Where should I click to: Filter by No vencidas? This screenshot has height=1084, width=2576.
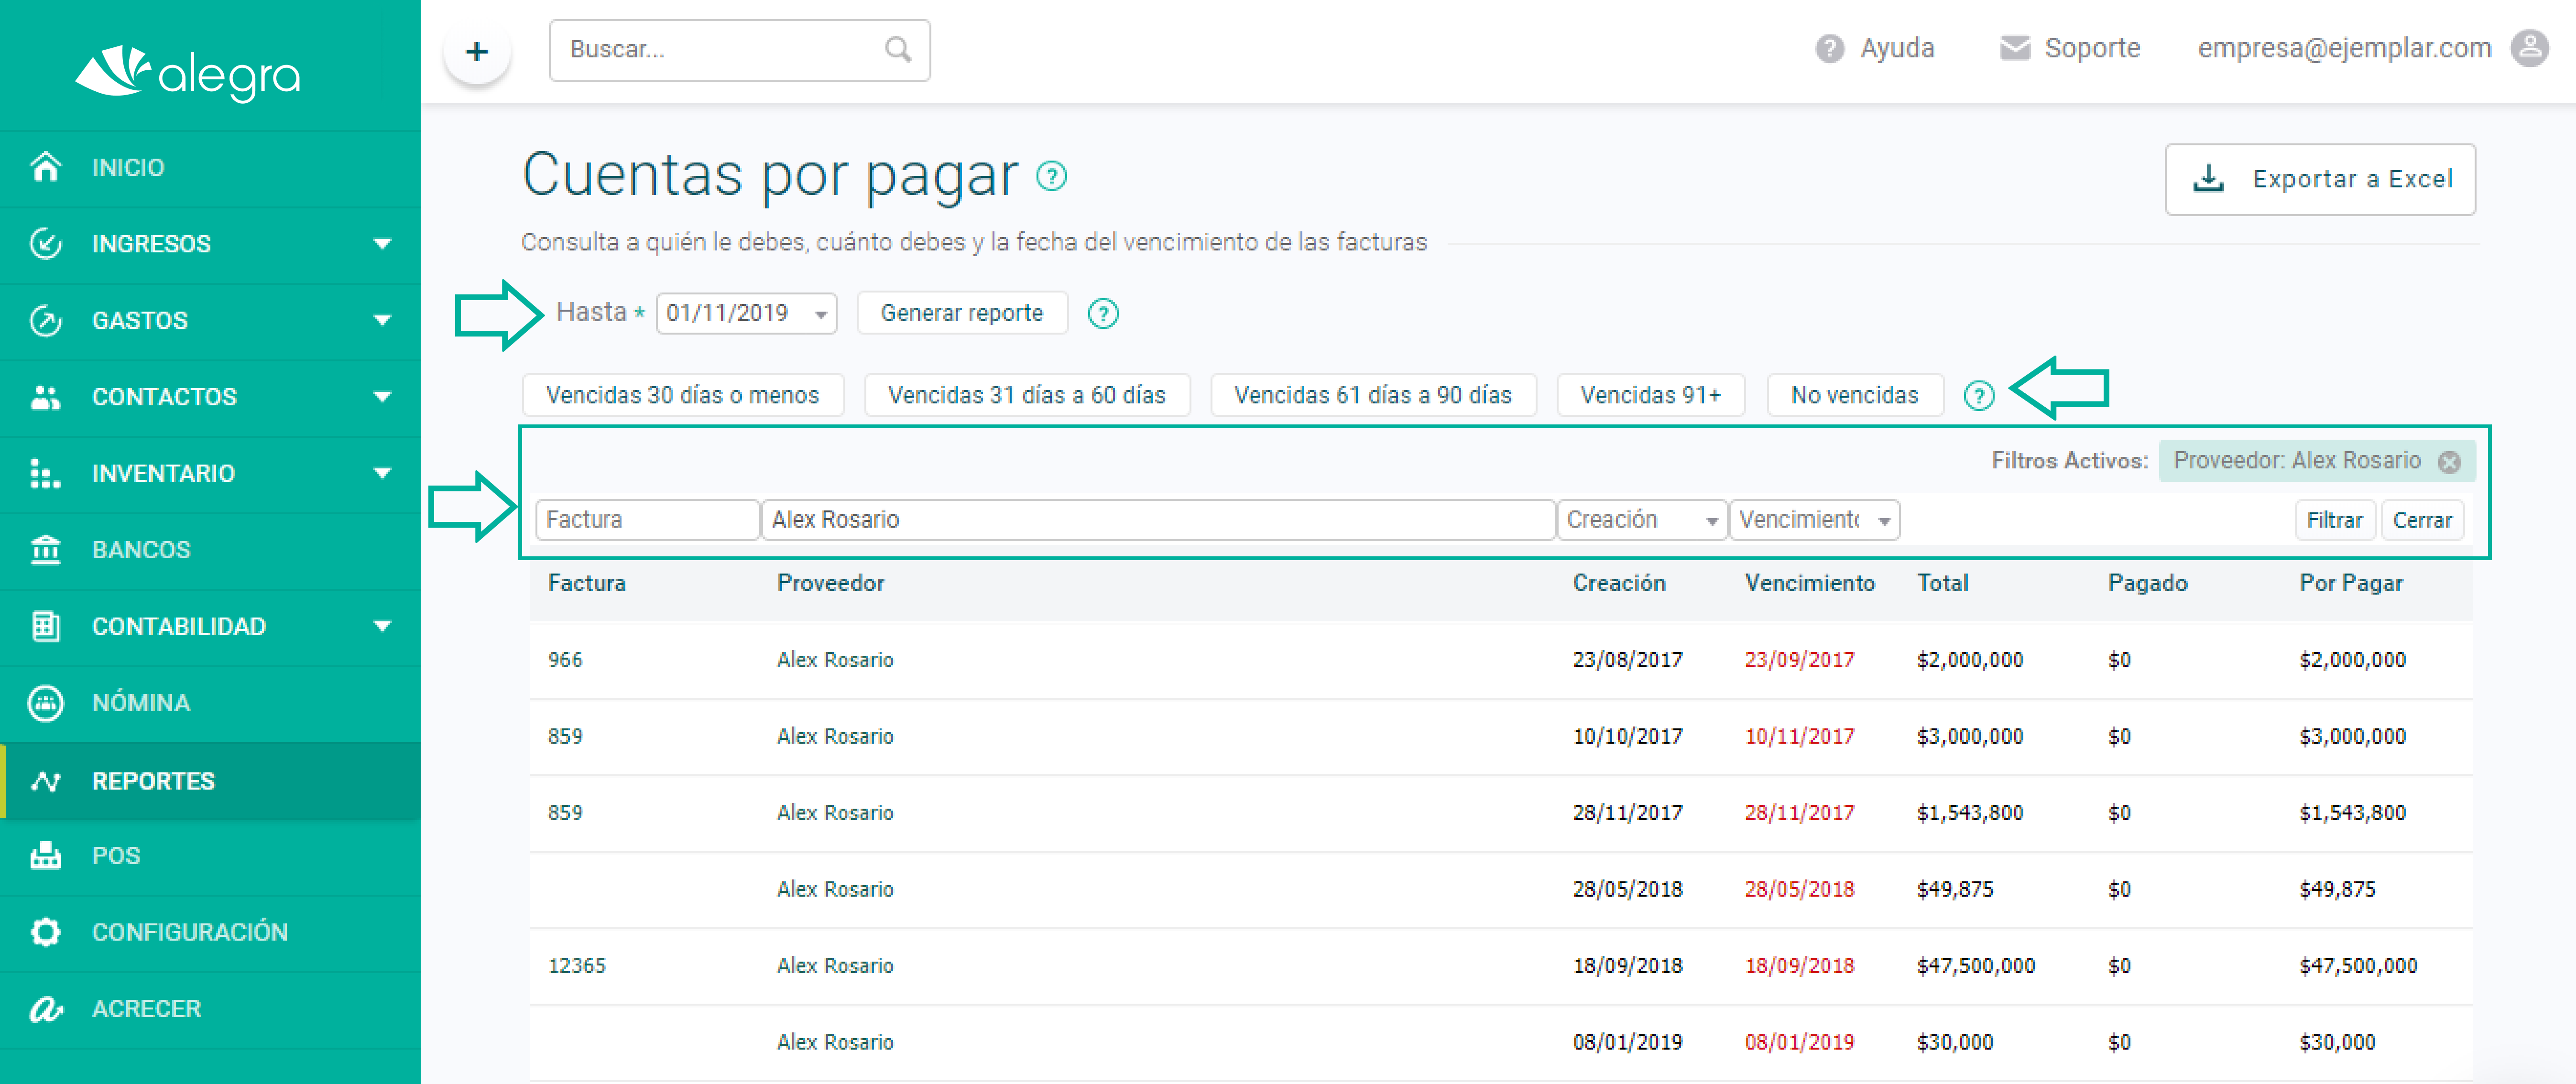(1854, 395)
